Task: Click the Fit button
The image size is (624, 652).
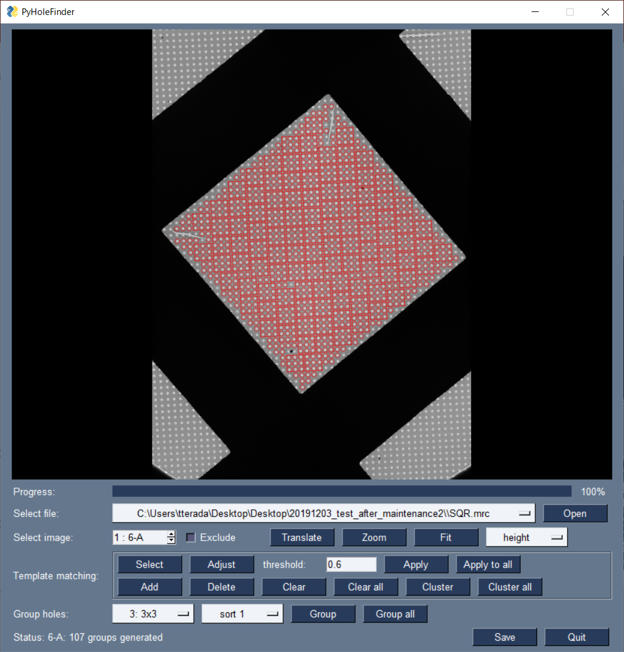Action: pyautogui.click(x=446, y=537)
